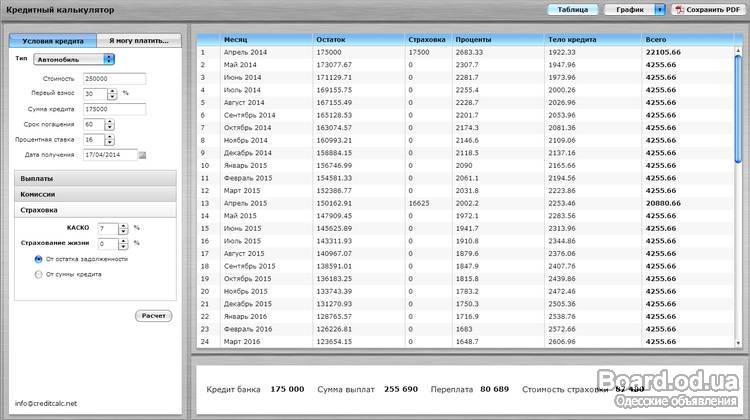Click the Первый взнос value field

click(x=95, y=94)
